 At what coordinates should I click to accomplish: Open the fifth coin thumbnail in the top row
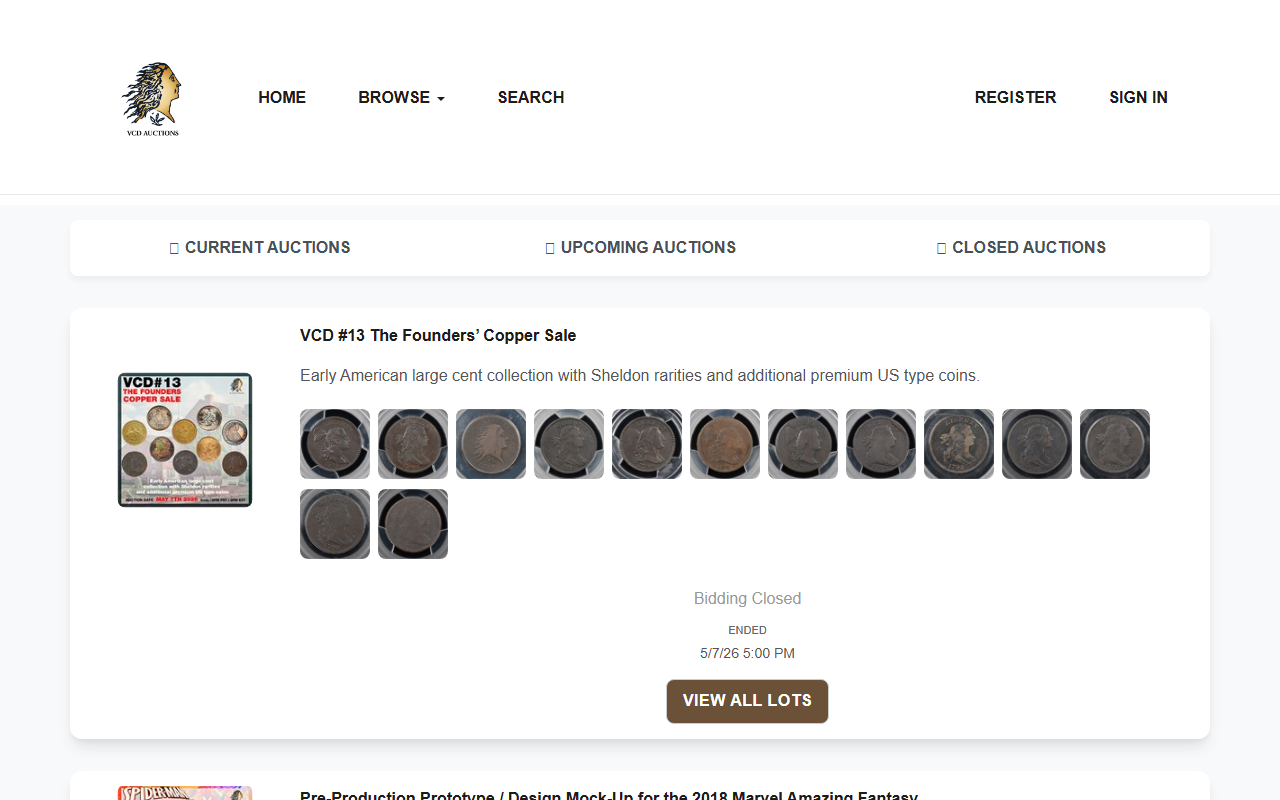tap(647, 444)
